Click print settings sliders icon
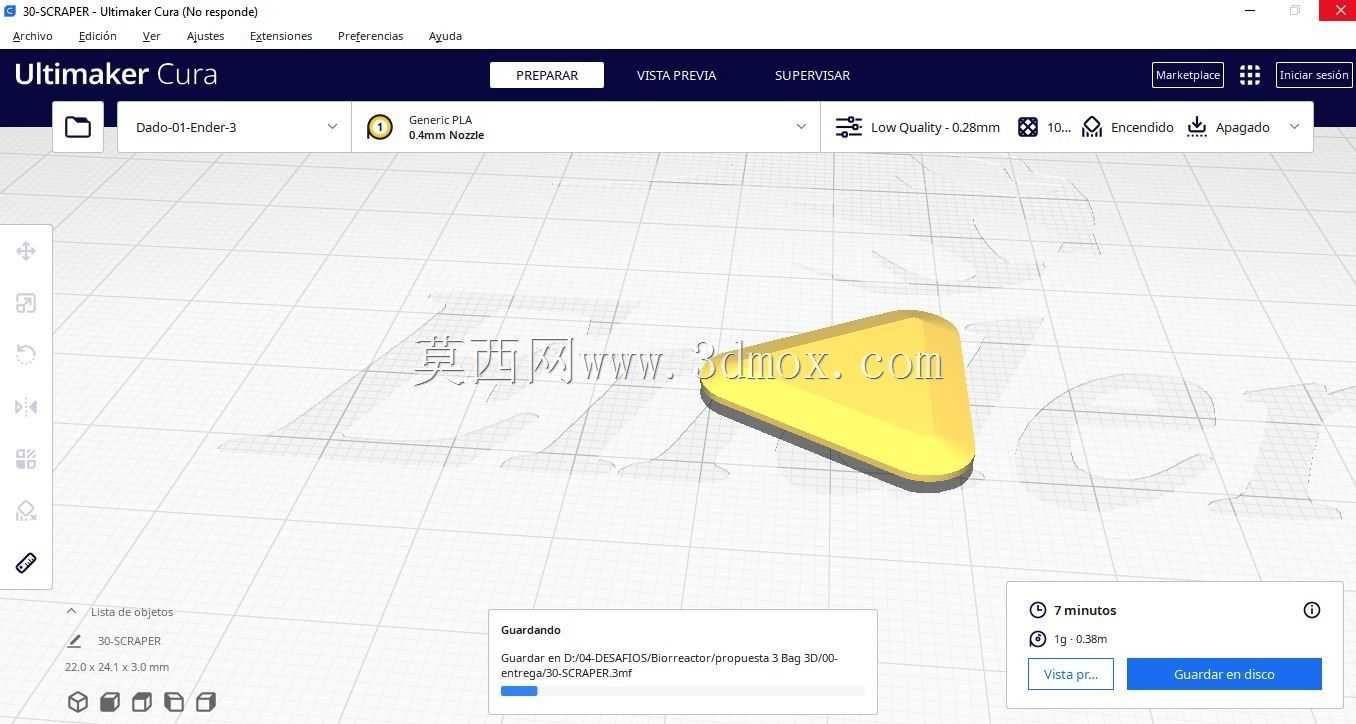The width and height of the screenshot is (1356, 724). coord(849,127)
